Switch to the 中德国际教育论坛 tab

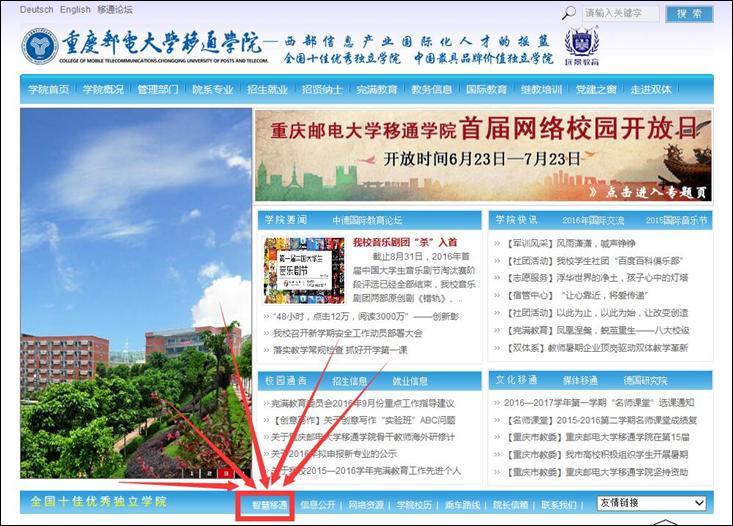pyautogui.click(x=366, y=219)
